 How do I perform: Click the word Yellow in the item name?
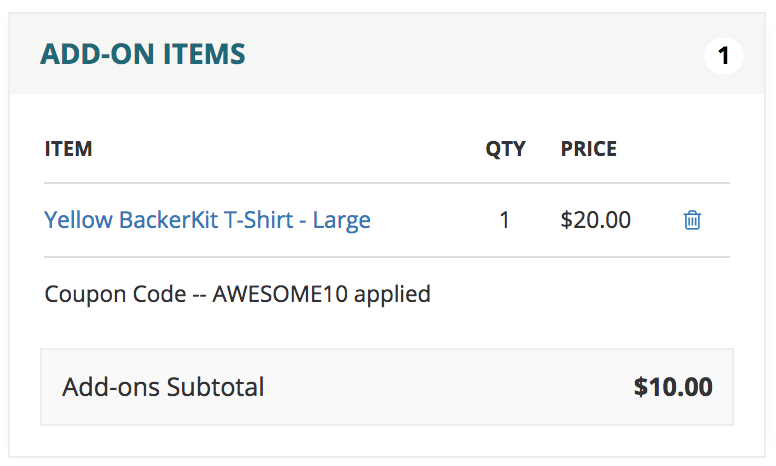(78, 220)
